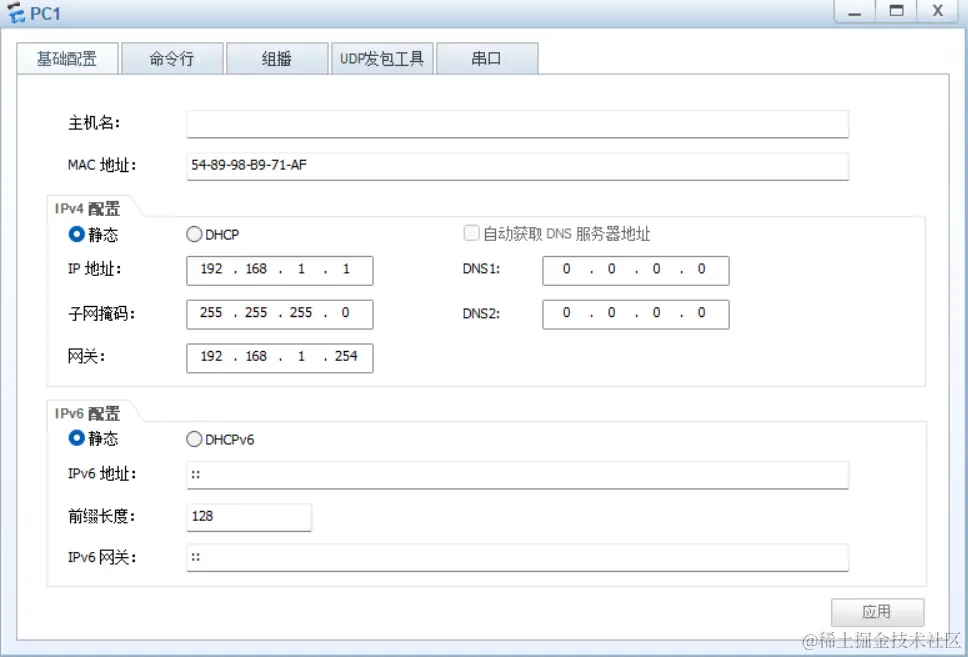Viewport: 968px width, 657px height.
Task: Switch to the UDP发包工具 tab
Action: tap(382, 58)
